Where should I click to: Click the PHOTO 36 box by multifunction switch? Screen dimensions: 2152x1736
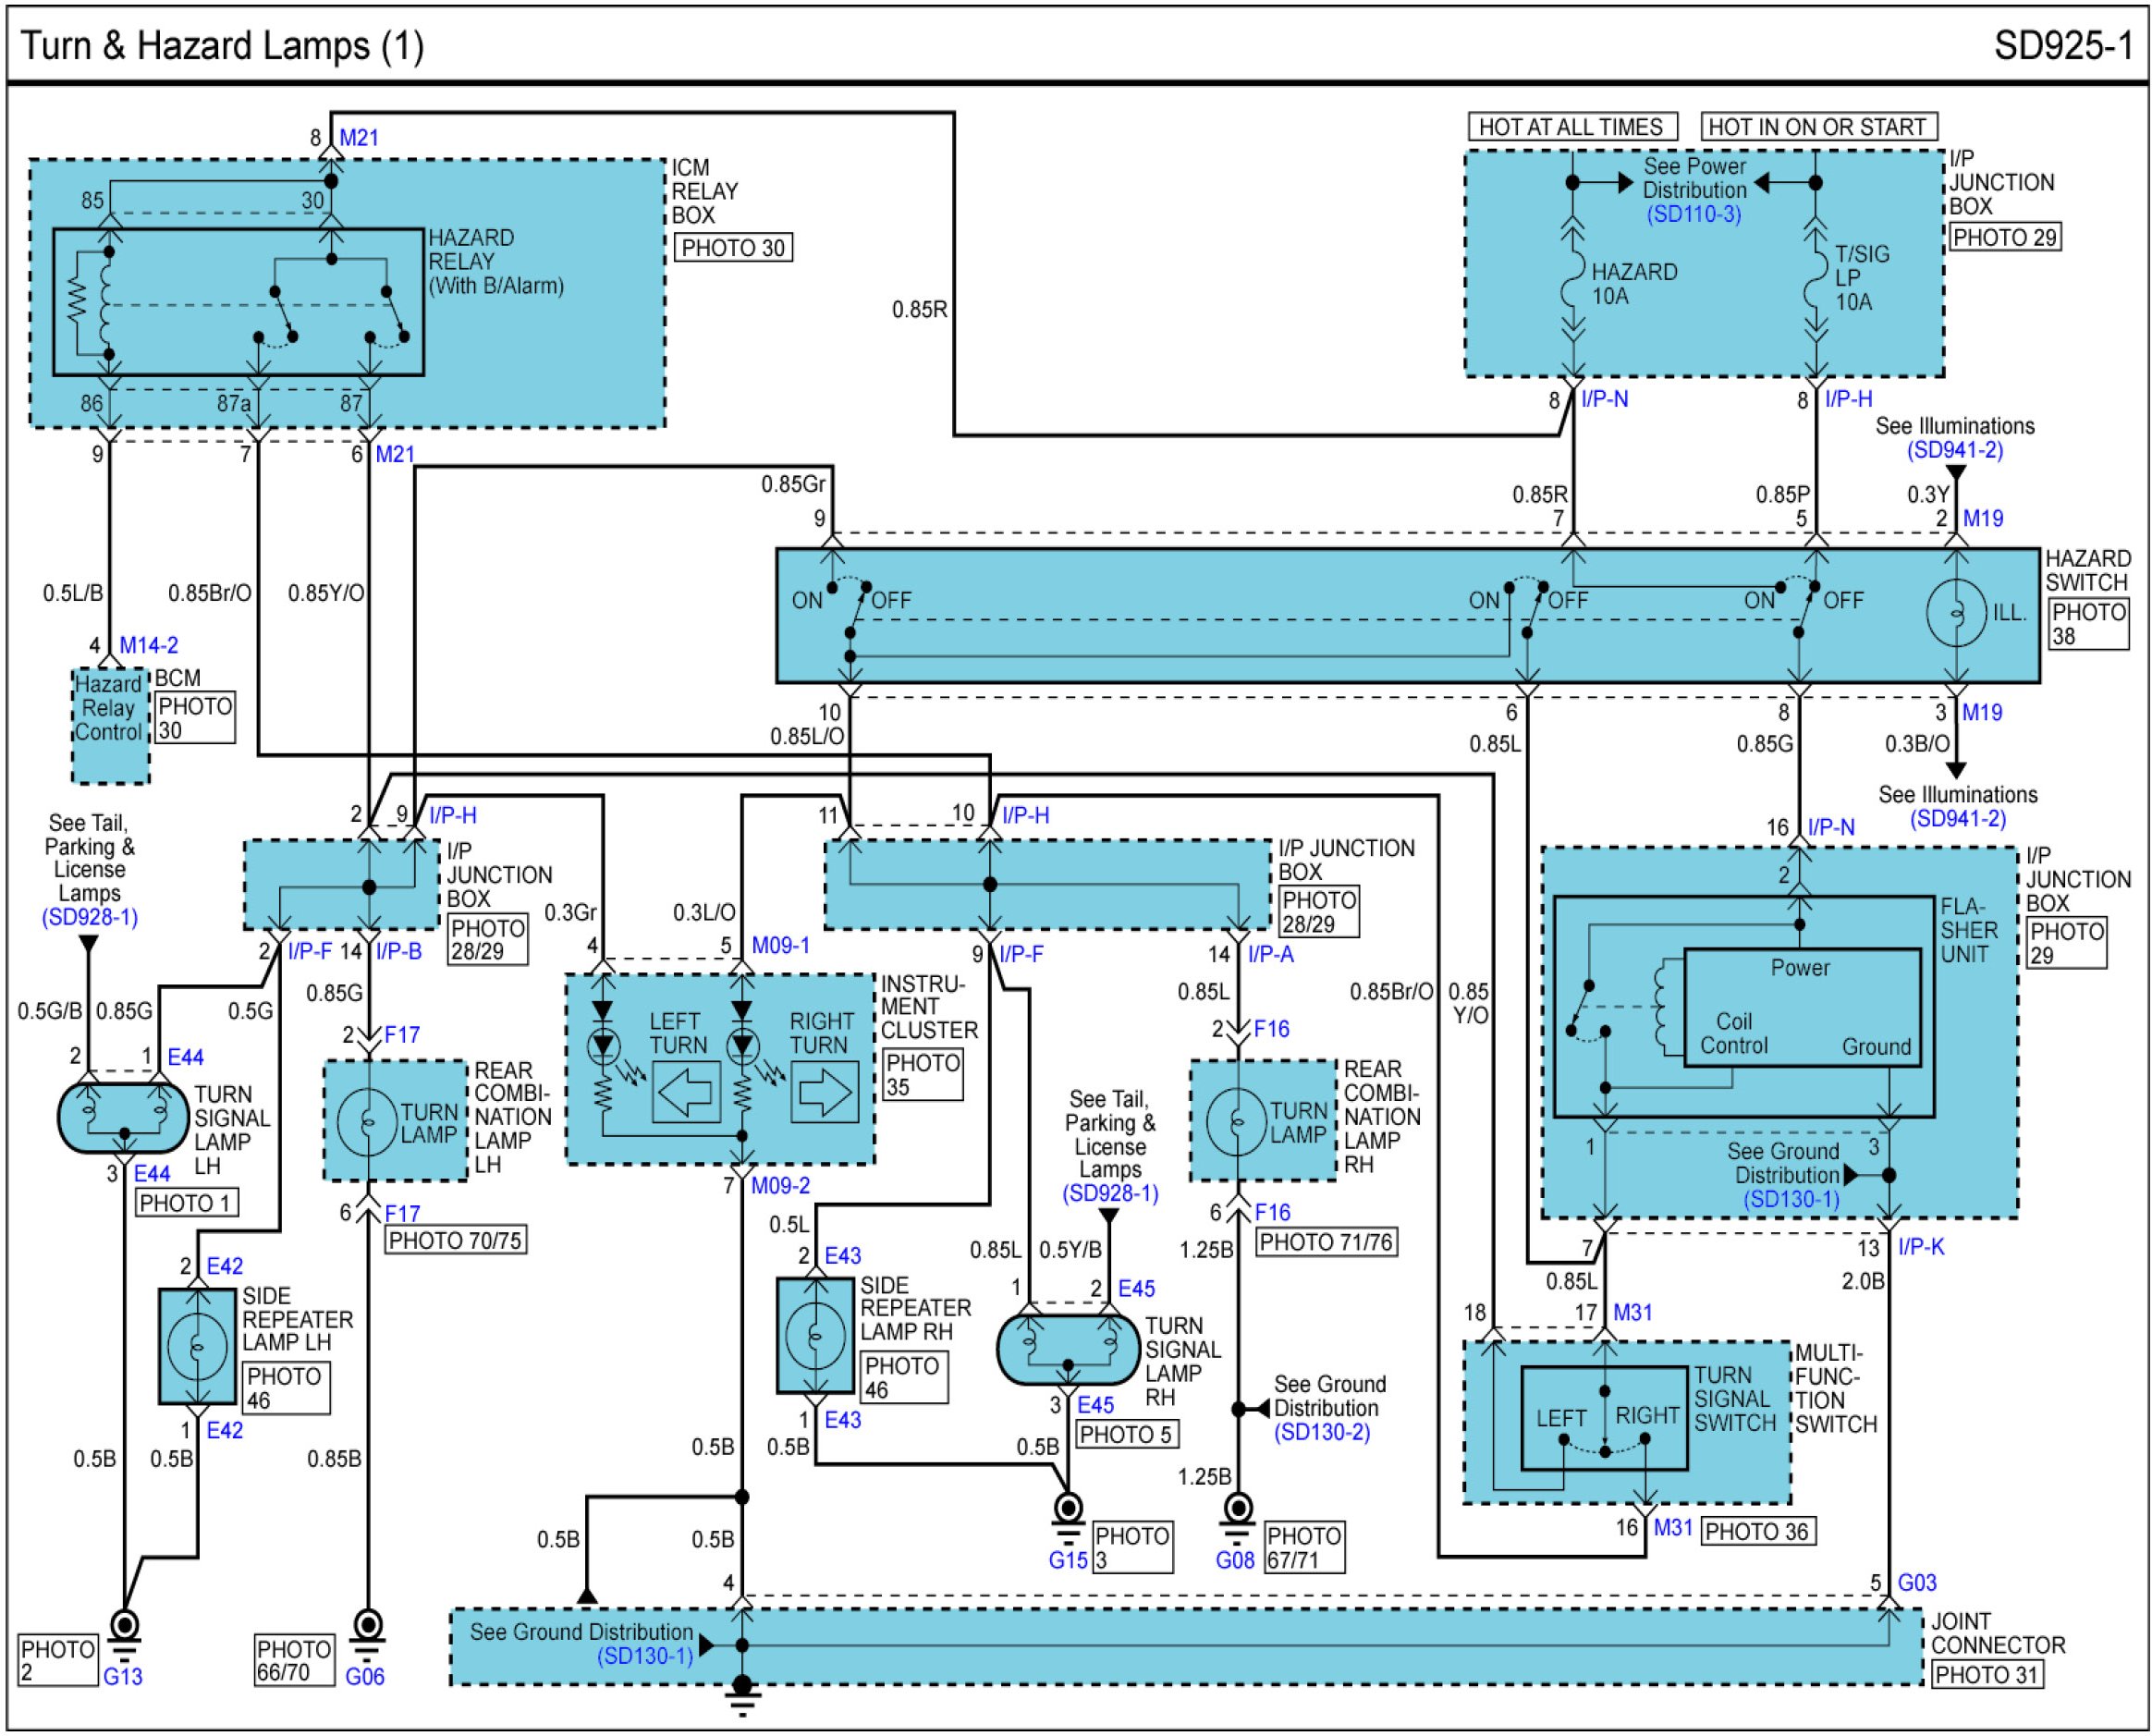[x=1757, y=1531]
